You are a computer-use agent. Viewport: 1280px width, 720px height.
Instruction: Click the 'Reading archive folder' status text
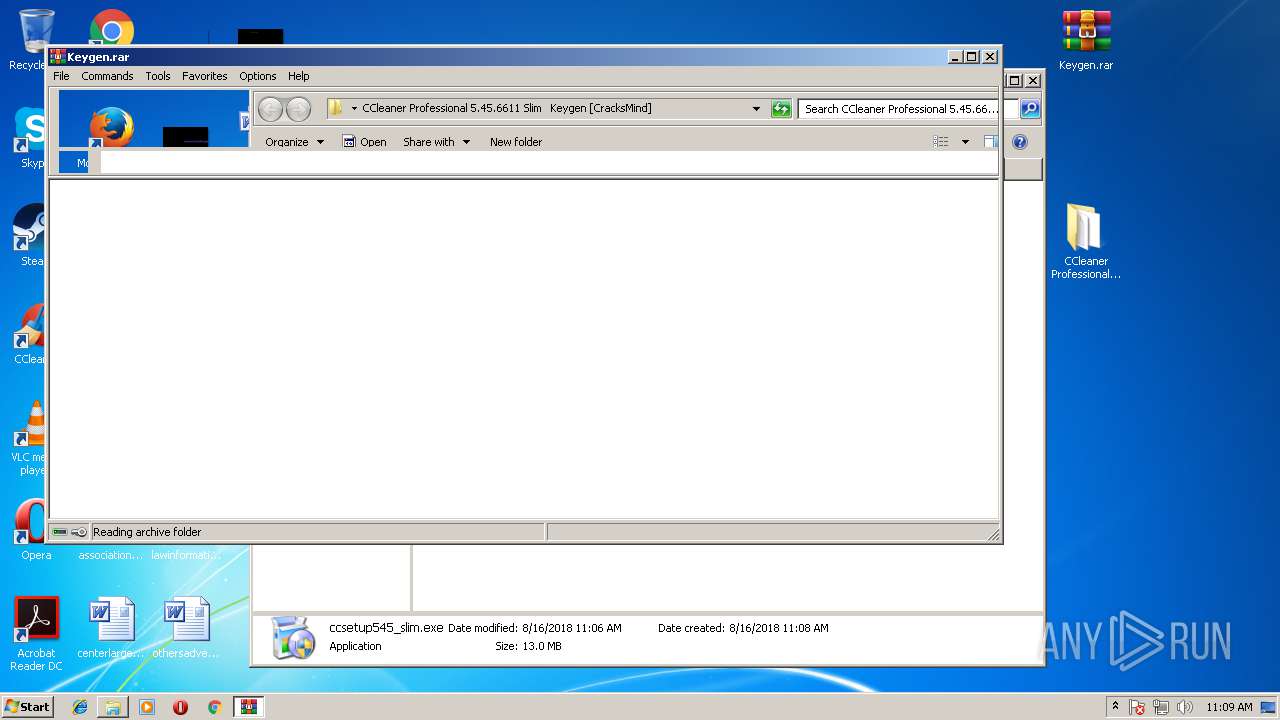pos(147,532)
